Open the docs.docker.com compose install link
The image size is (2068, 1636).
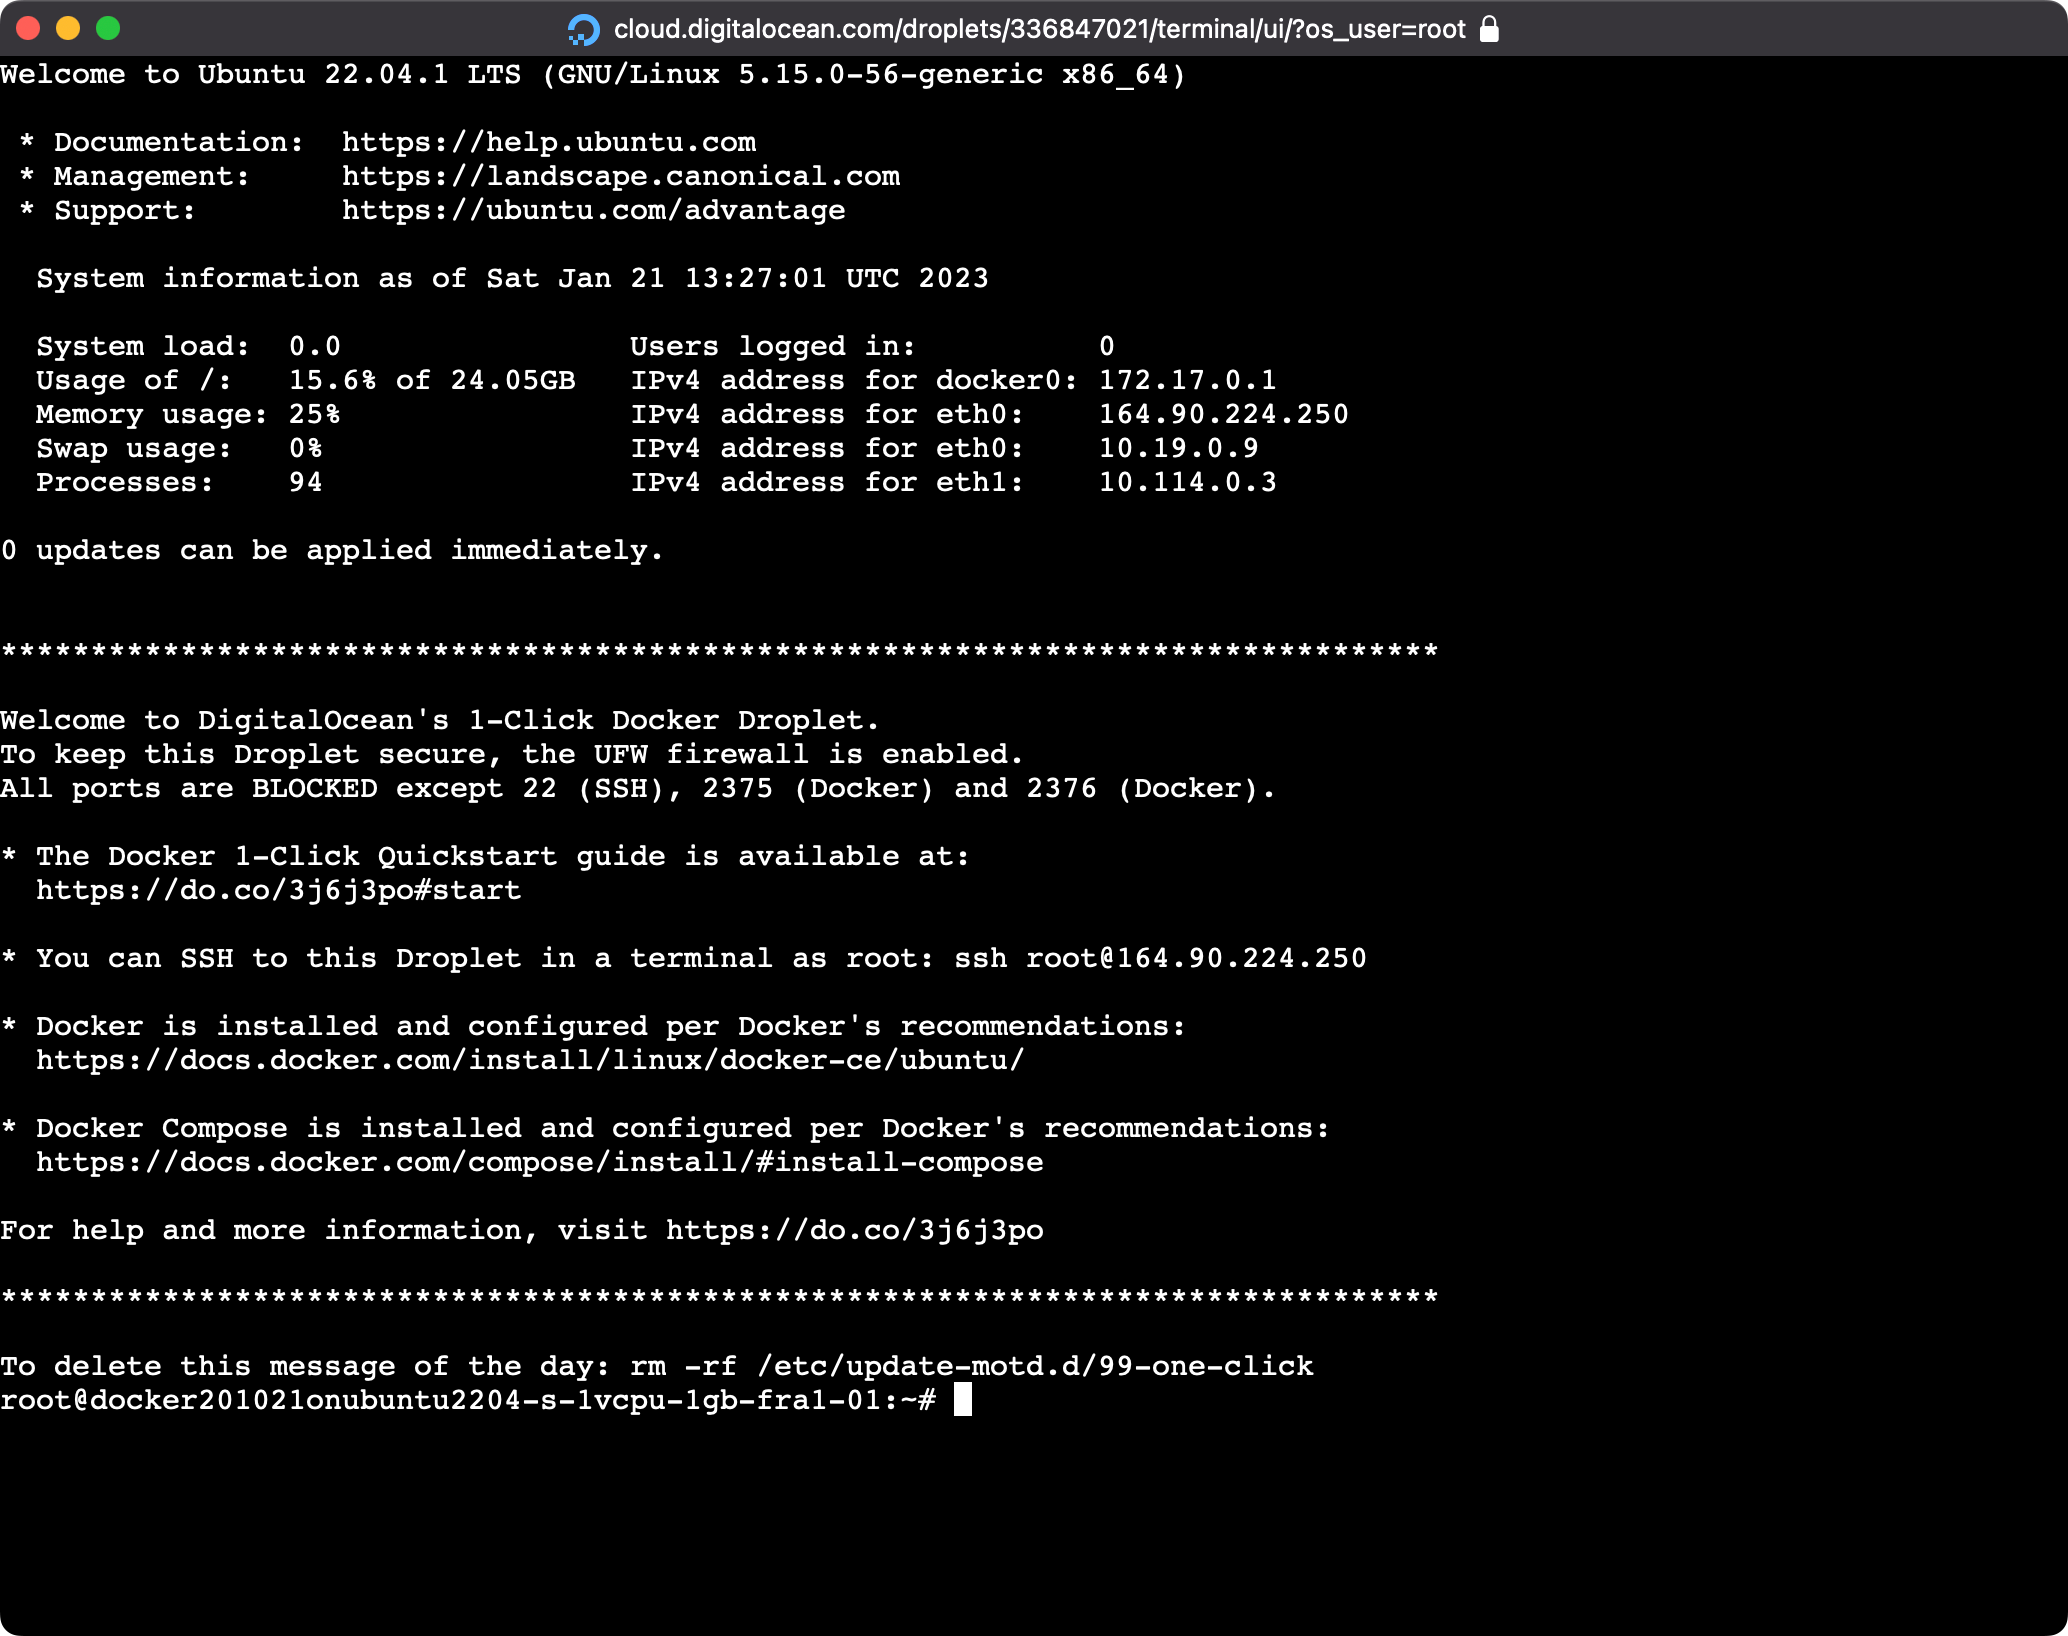coord(539,1162)
